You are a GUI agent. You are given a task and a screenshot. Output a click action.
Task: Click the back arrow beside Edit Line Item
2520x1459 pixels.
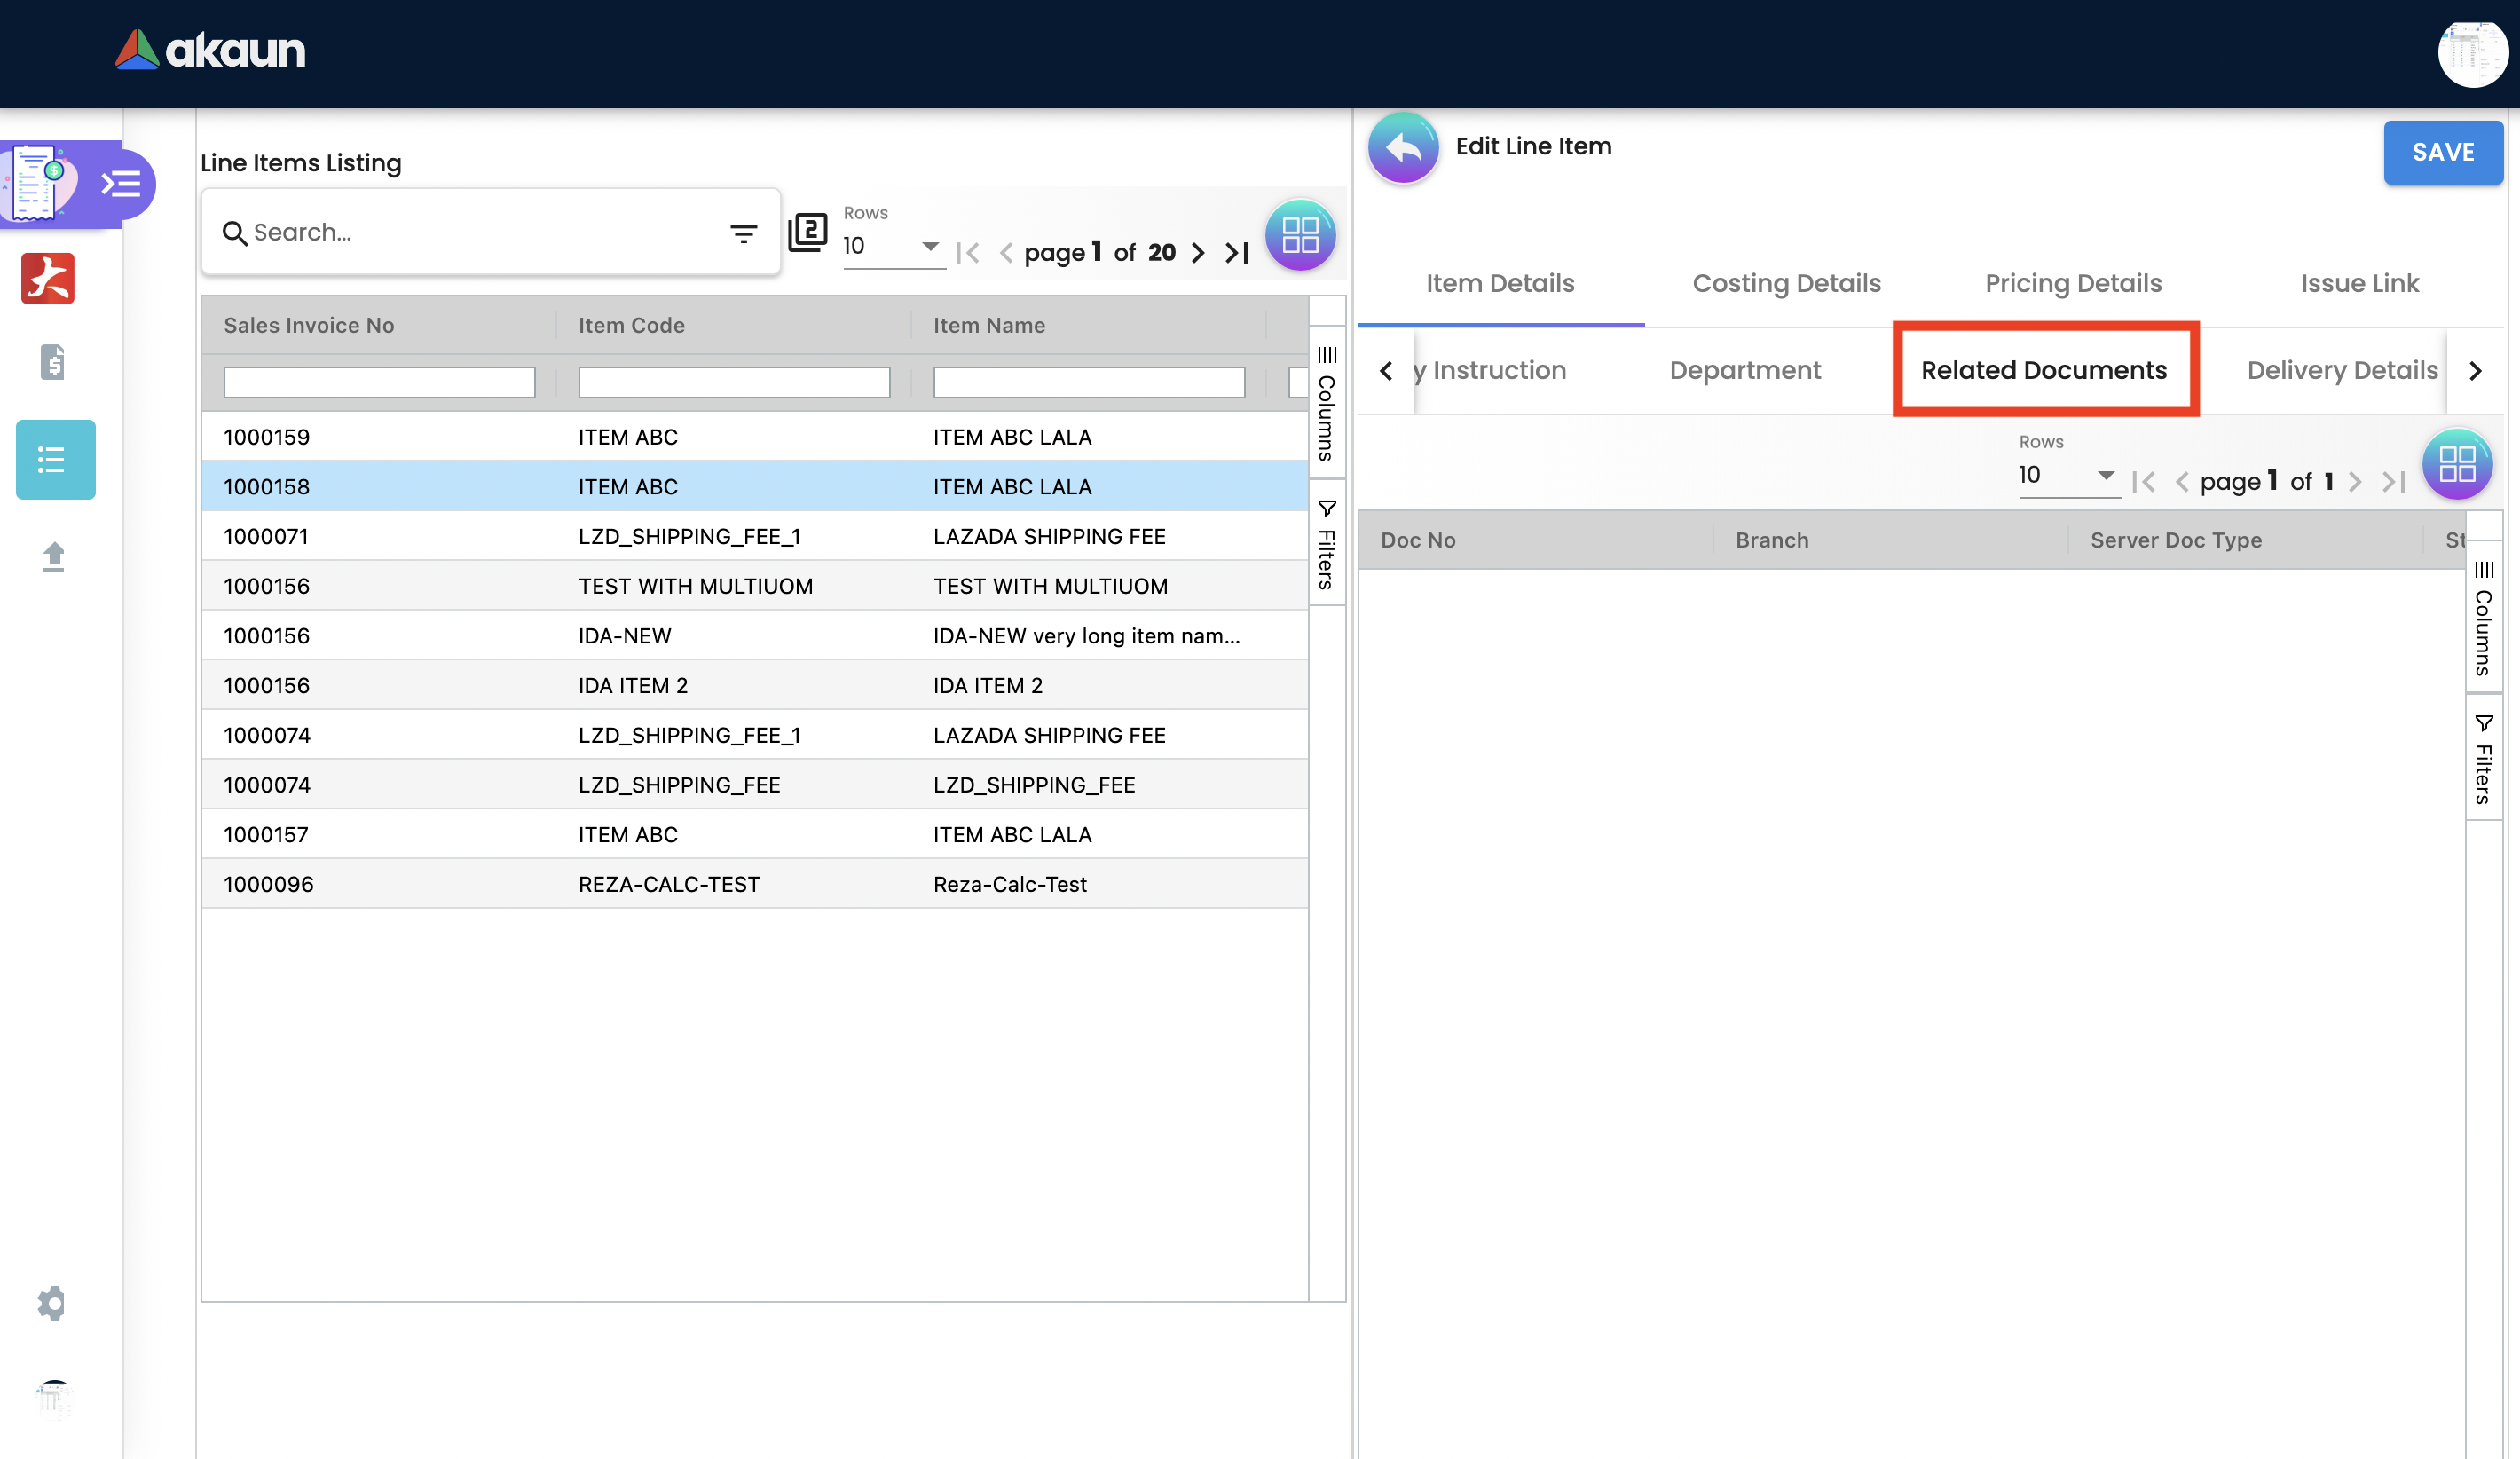click(x=1403, y=148)
